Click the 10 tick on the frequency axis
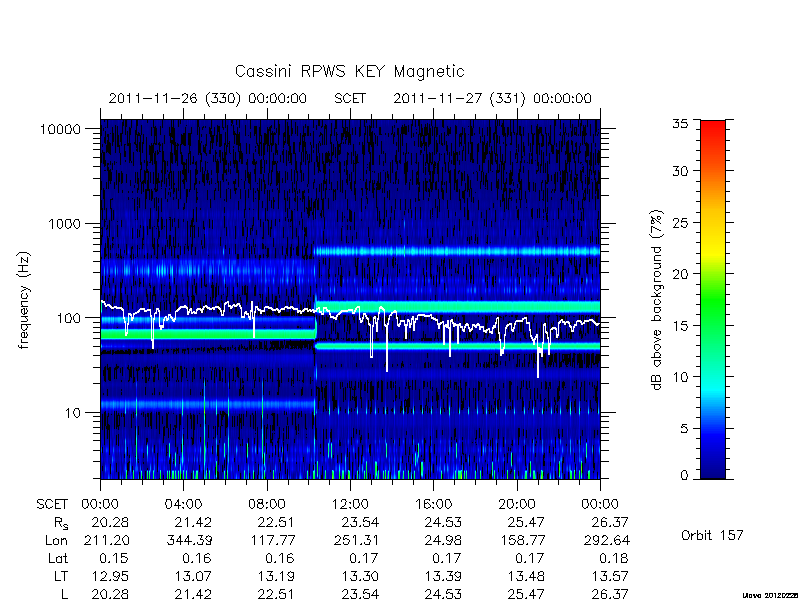800x600 pixels. tap(73, 413)
